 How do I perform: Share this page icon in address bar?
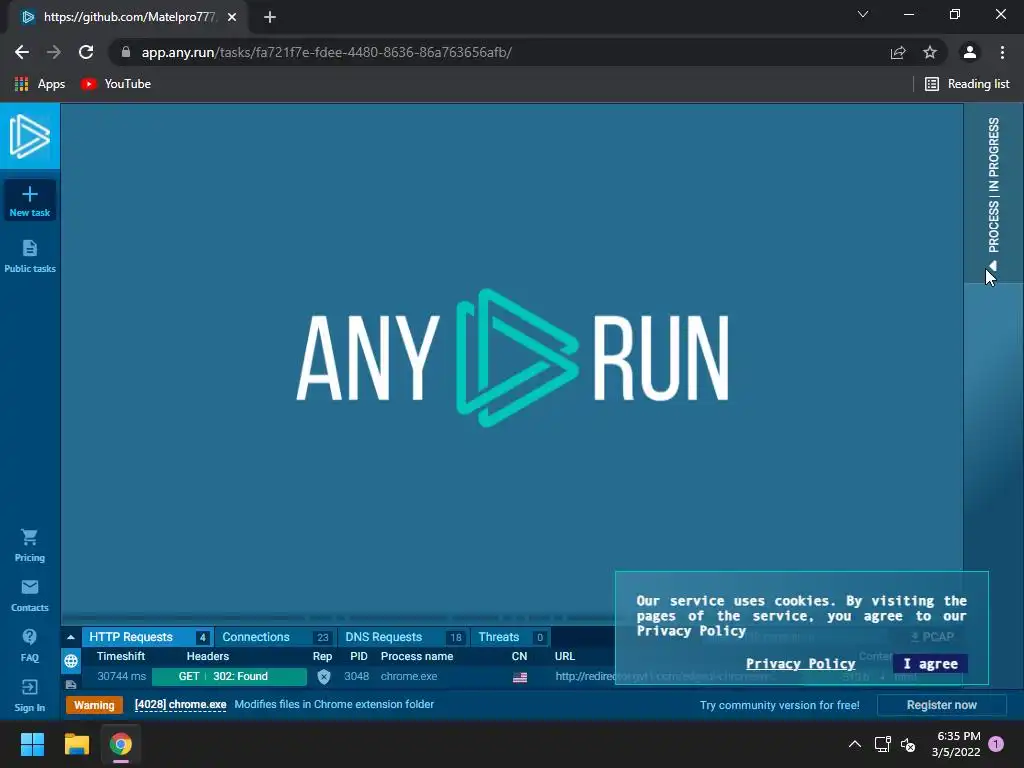tap(898, 52)
